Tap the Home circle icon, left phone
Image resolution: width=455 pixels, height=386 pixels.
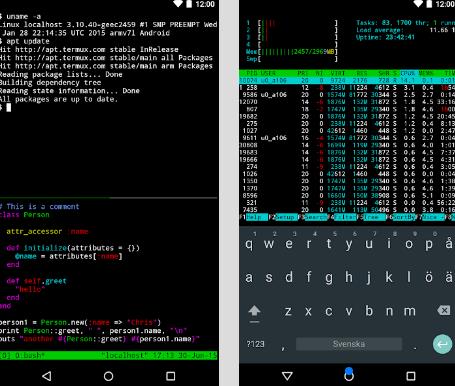coord(108,376)
